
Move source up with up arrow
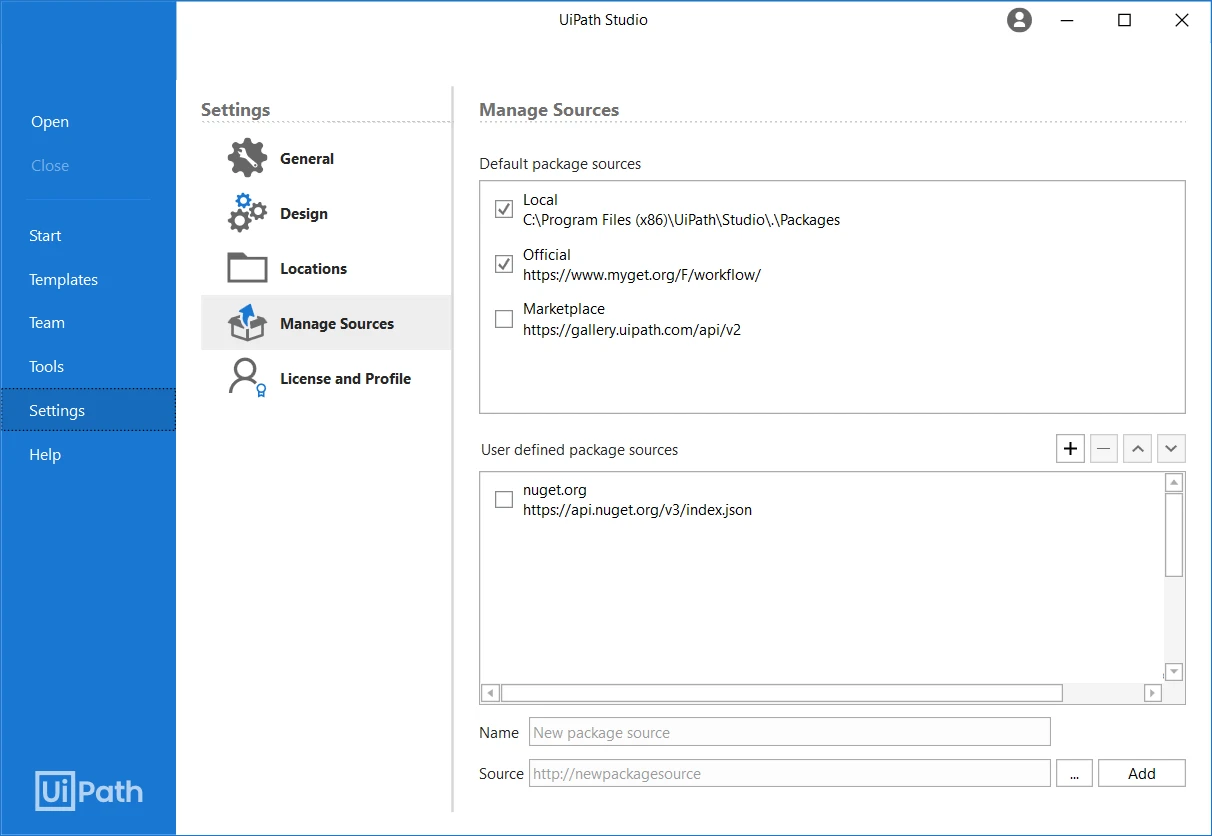1137,449
